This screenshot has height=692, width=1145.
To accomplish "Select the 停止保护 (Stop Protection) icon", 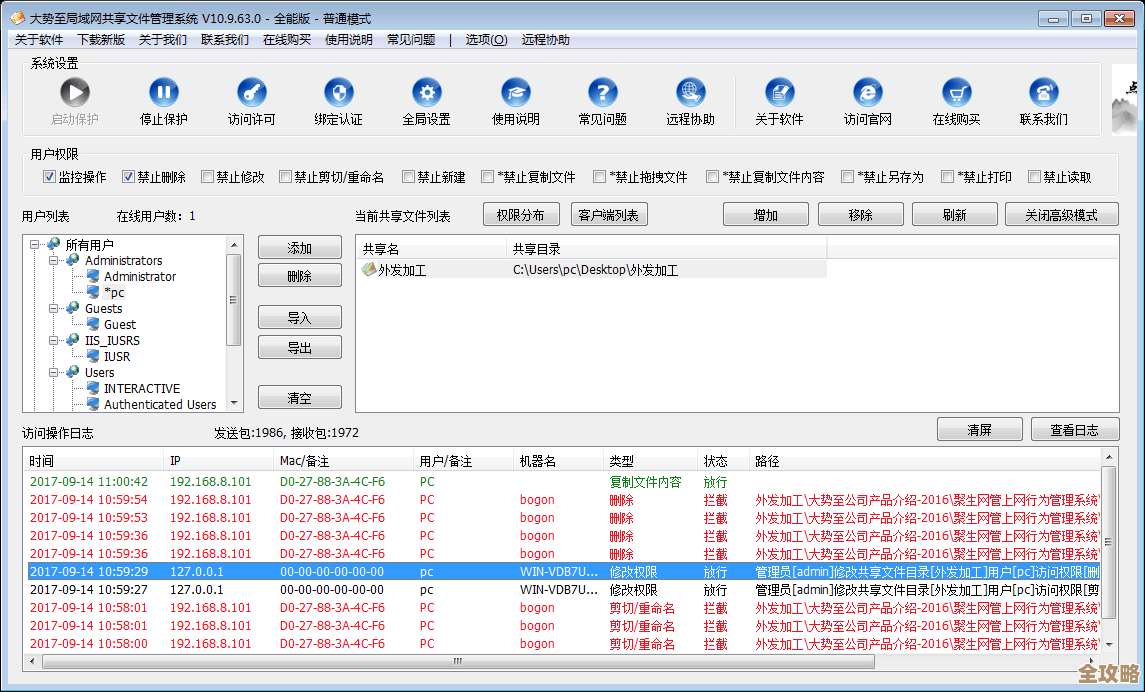I will coord(162,100).
